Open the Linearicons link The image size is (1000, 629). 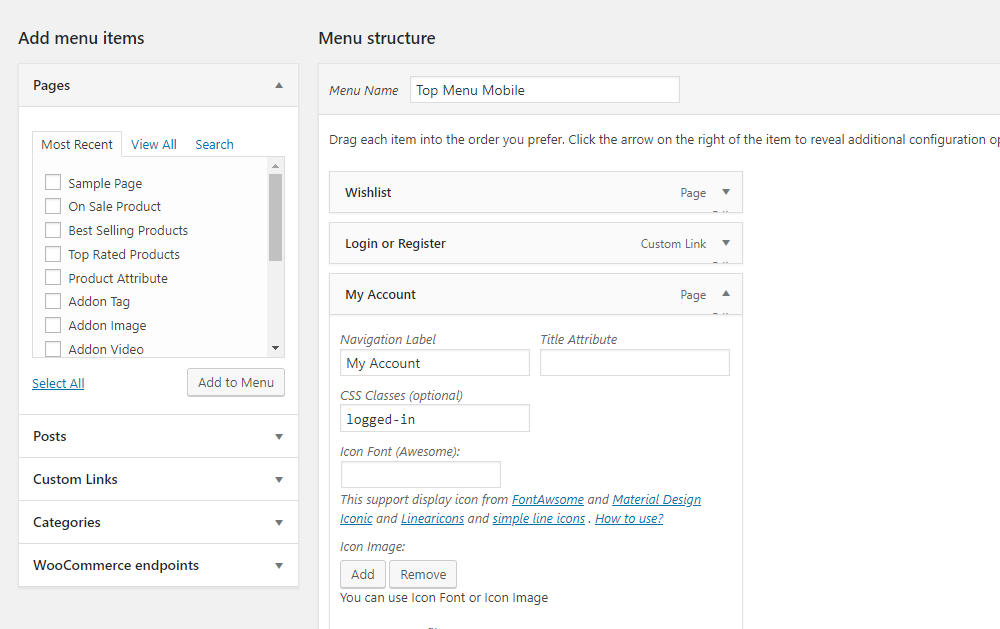coord(432,519)
